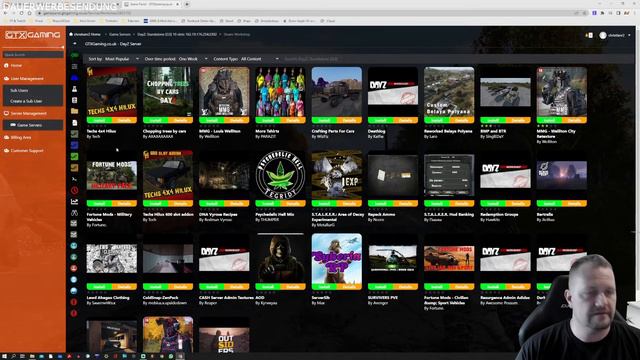
Task: View Details for BMP and BTR
Action: tap(518, 120)
